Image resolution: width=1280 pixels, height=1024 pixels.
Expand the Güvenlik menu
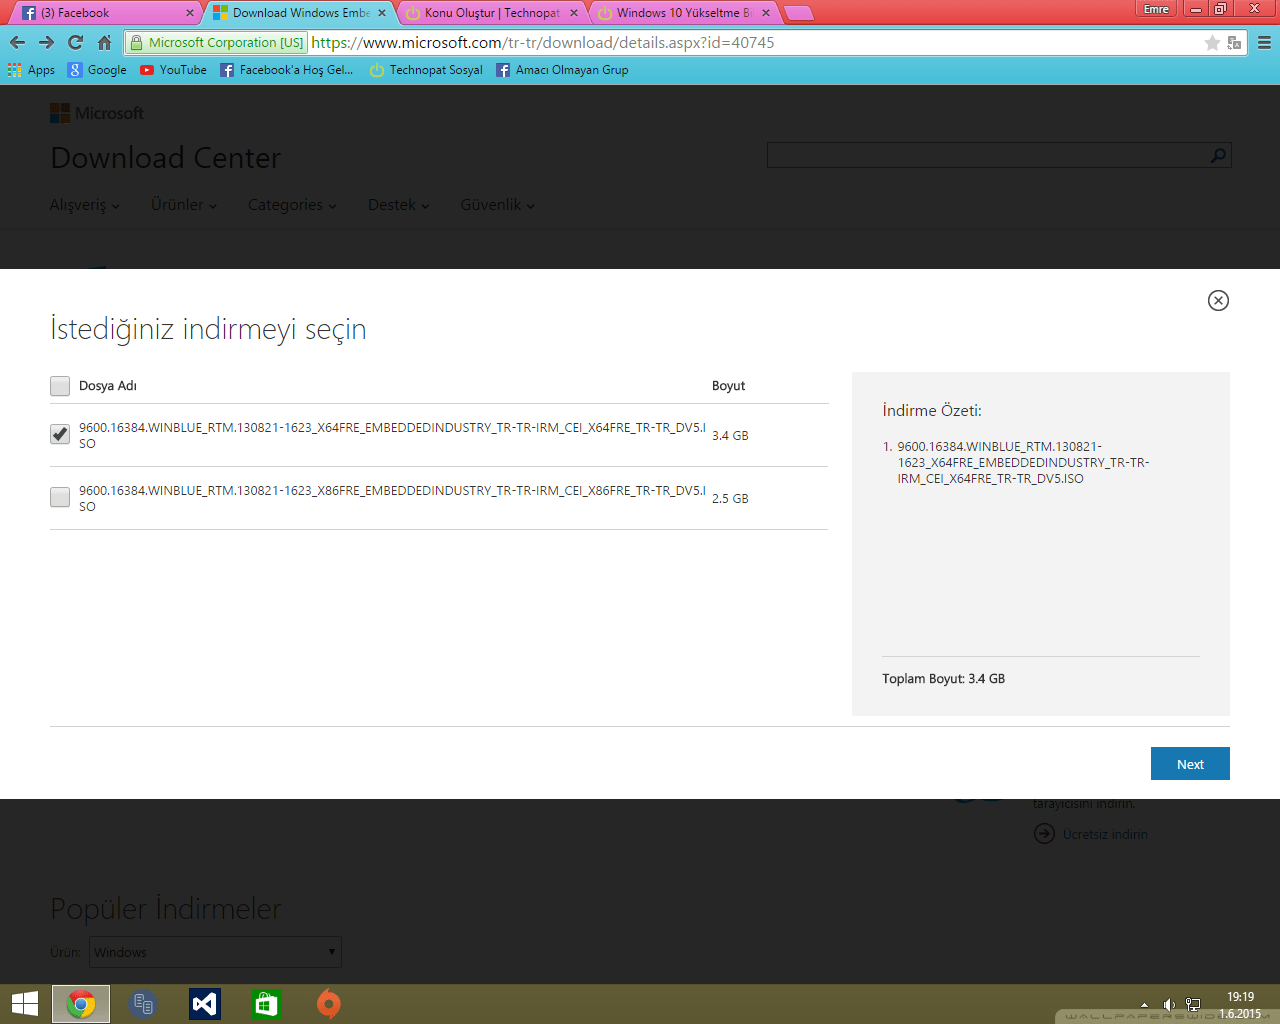498,205
